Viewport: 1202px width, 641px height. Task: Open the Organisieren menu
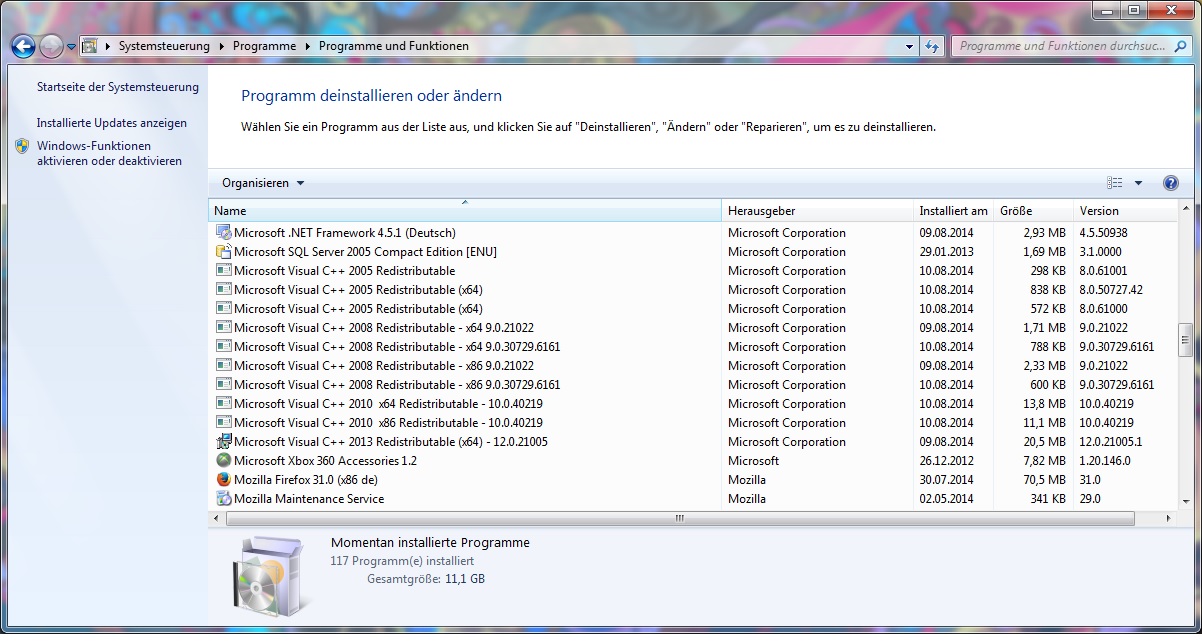coord(263,183)
